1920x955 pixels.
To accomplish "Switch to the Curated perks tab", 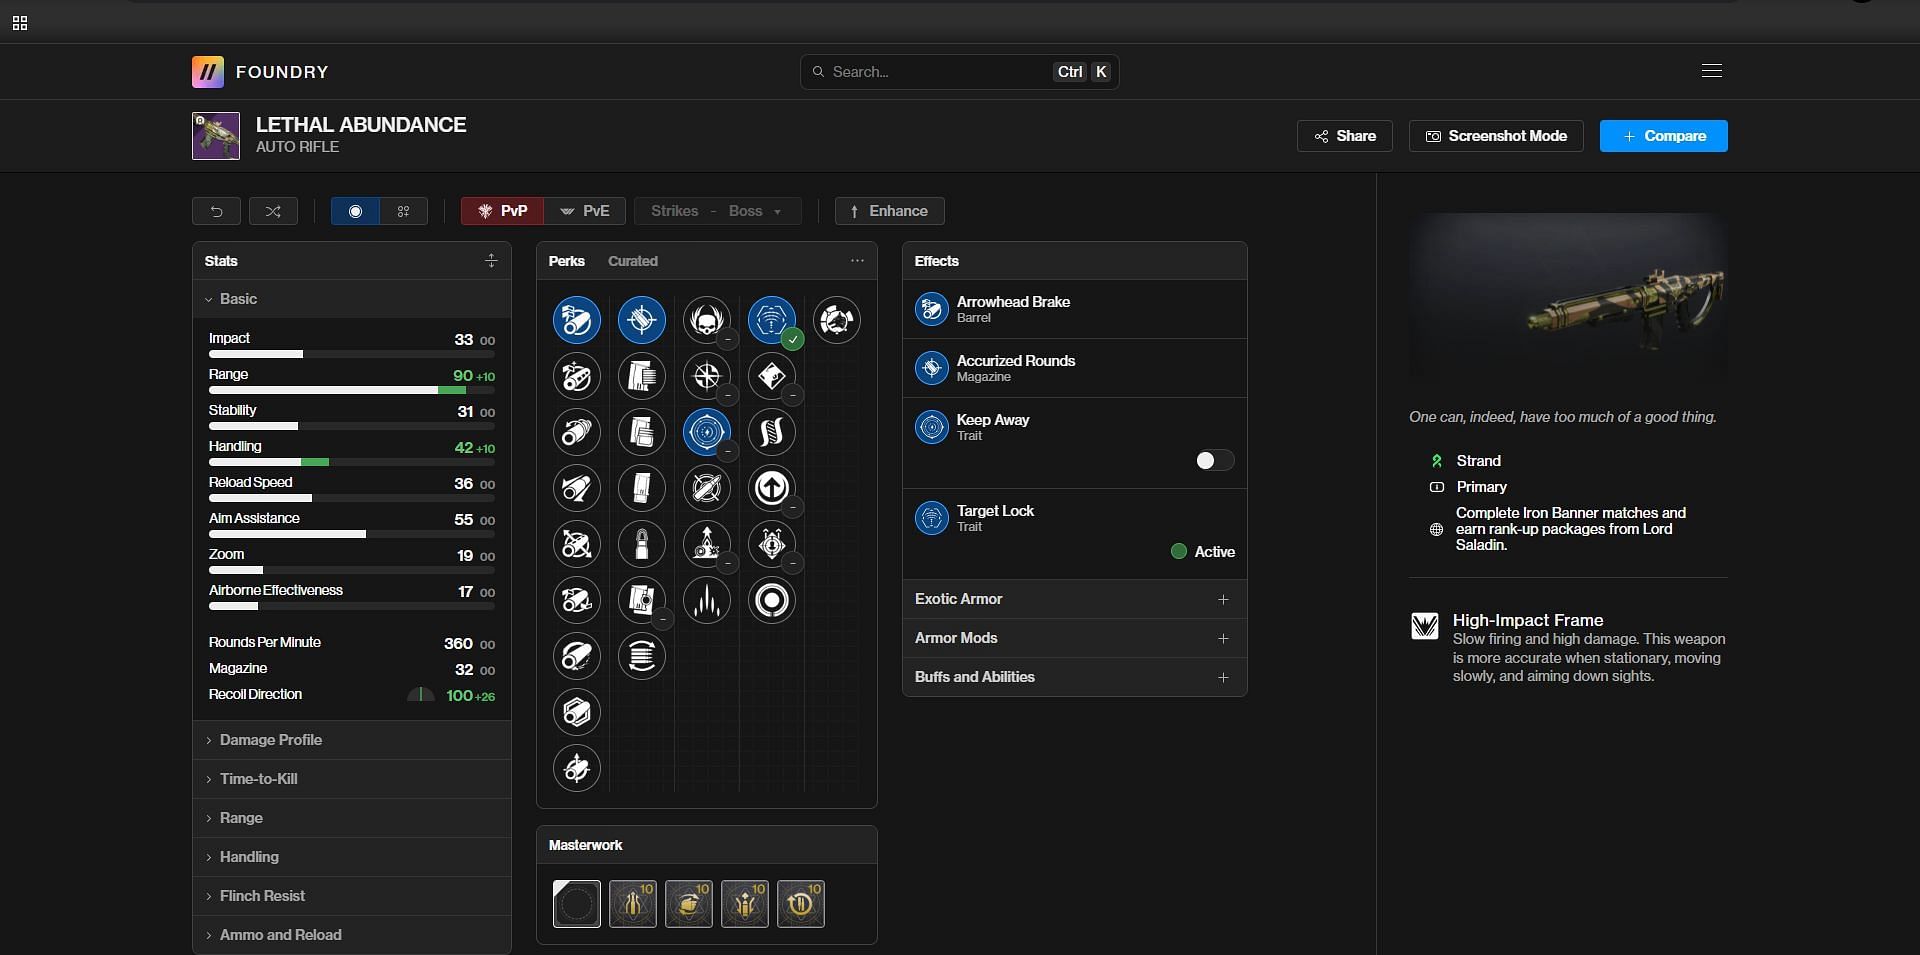I will tap(633, 261).
